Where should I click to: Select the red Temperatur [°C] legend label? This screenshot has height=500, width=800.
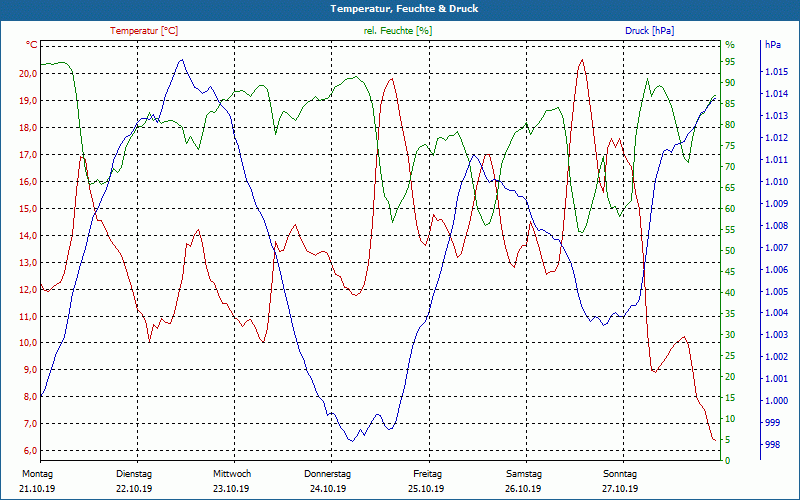point(144,31)
